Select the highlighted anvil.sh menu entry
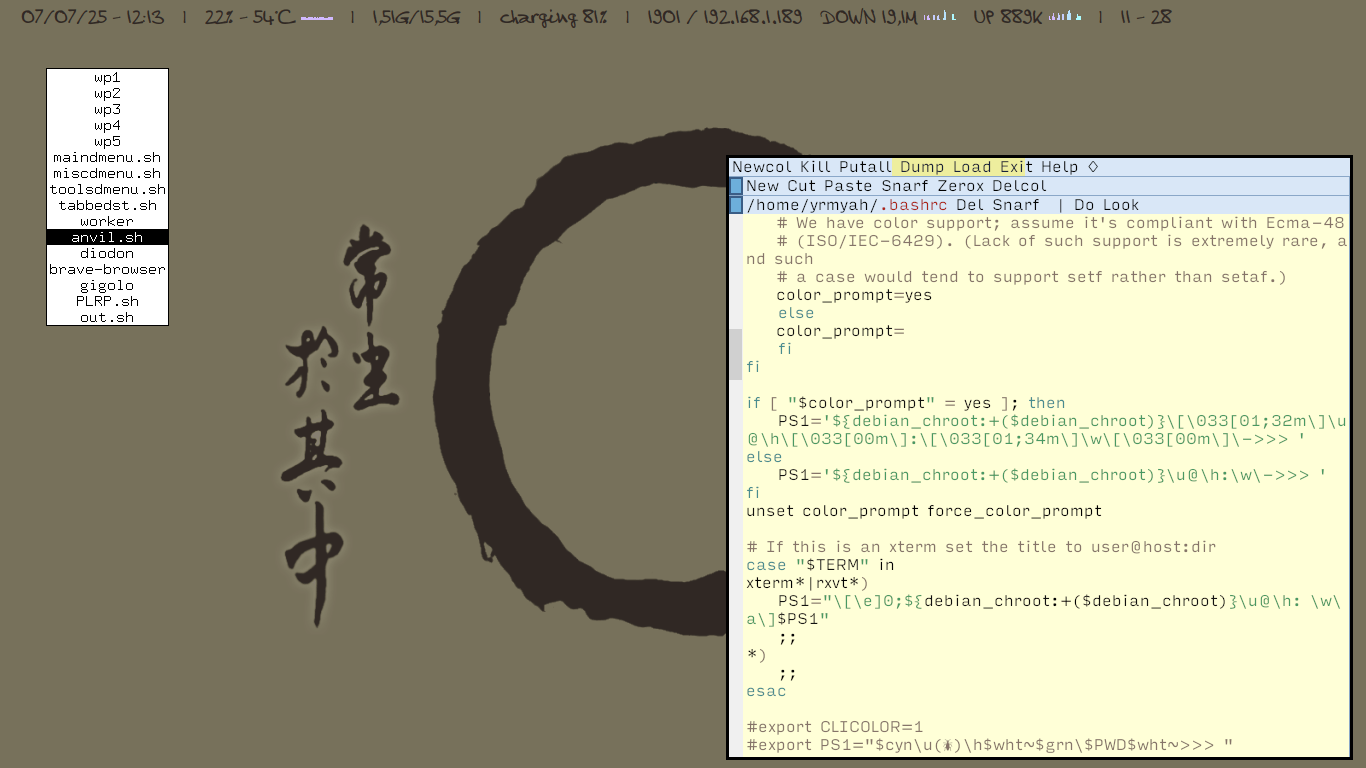This screenshot has height=768, width=1366. click(107, 238)
